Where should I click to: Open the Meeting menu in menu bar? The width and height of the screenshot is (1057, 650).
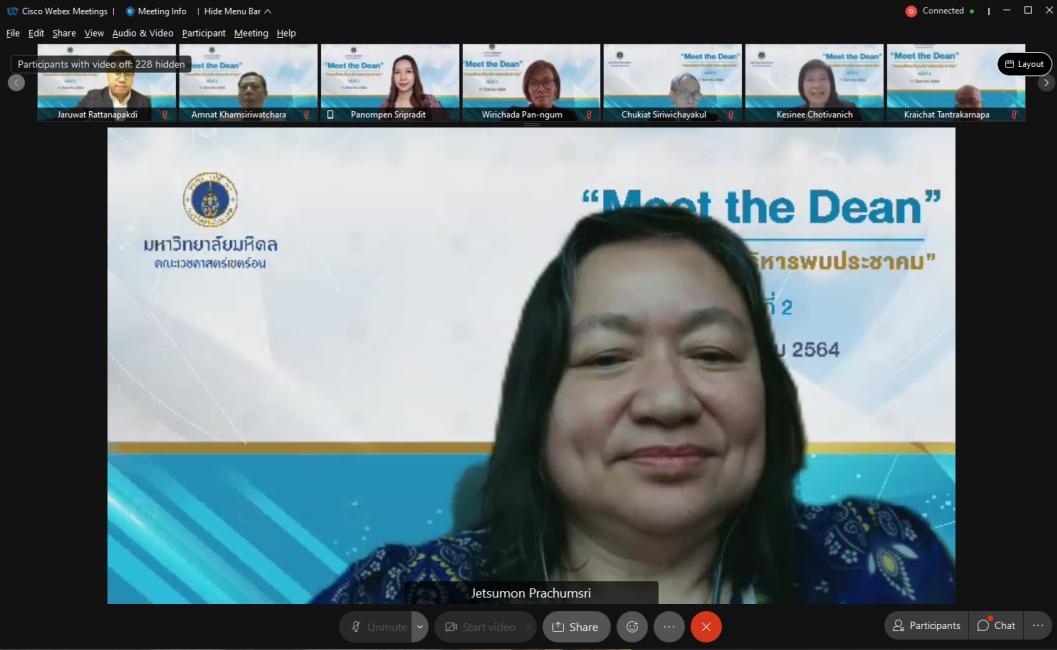pos(251,33)
